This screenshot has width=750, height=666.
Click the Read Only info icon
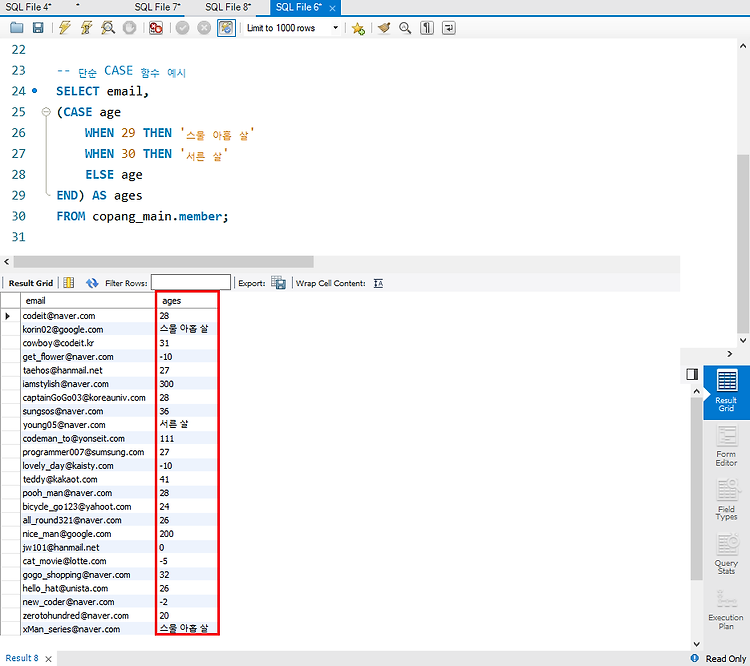[x=695, y=658]
